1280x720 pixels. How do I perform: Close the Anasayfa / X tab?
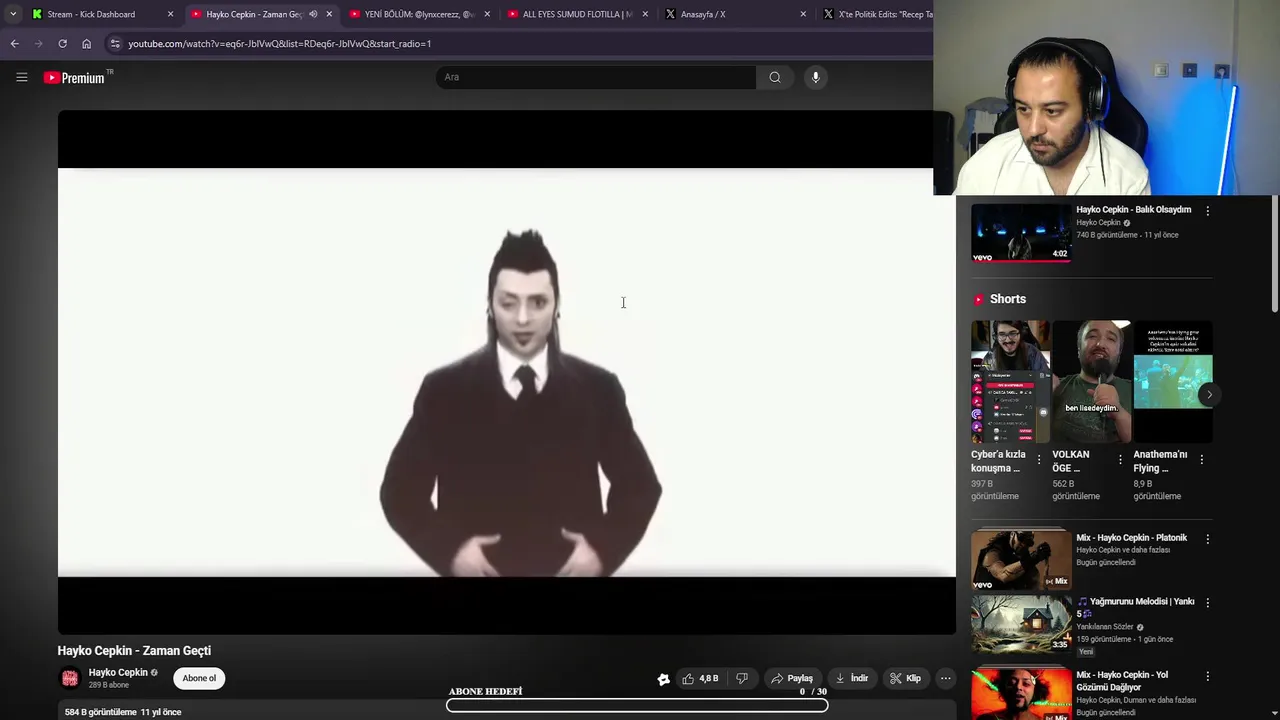(803, 14)
